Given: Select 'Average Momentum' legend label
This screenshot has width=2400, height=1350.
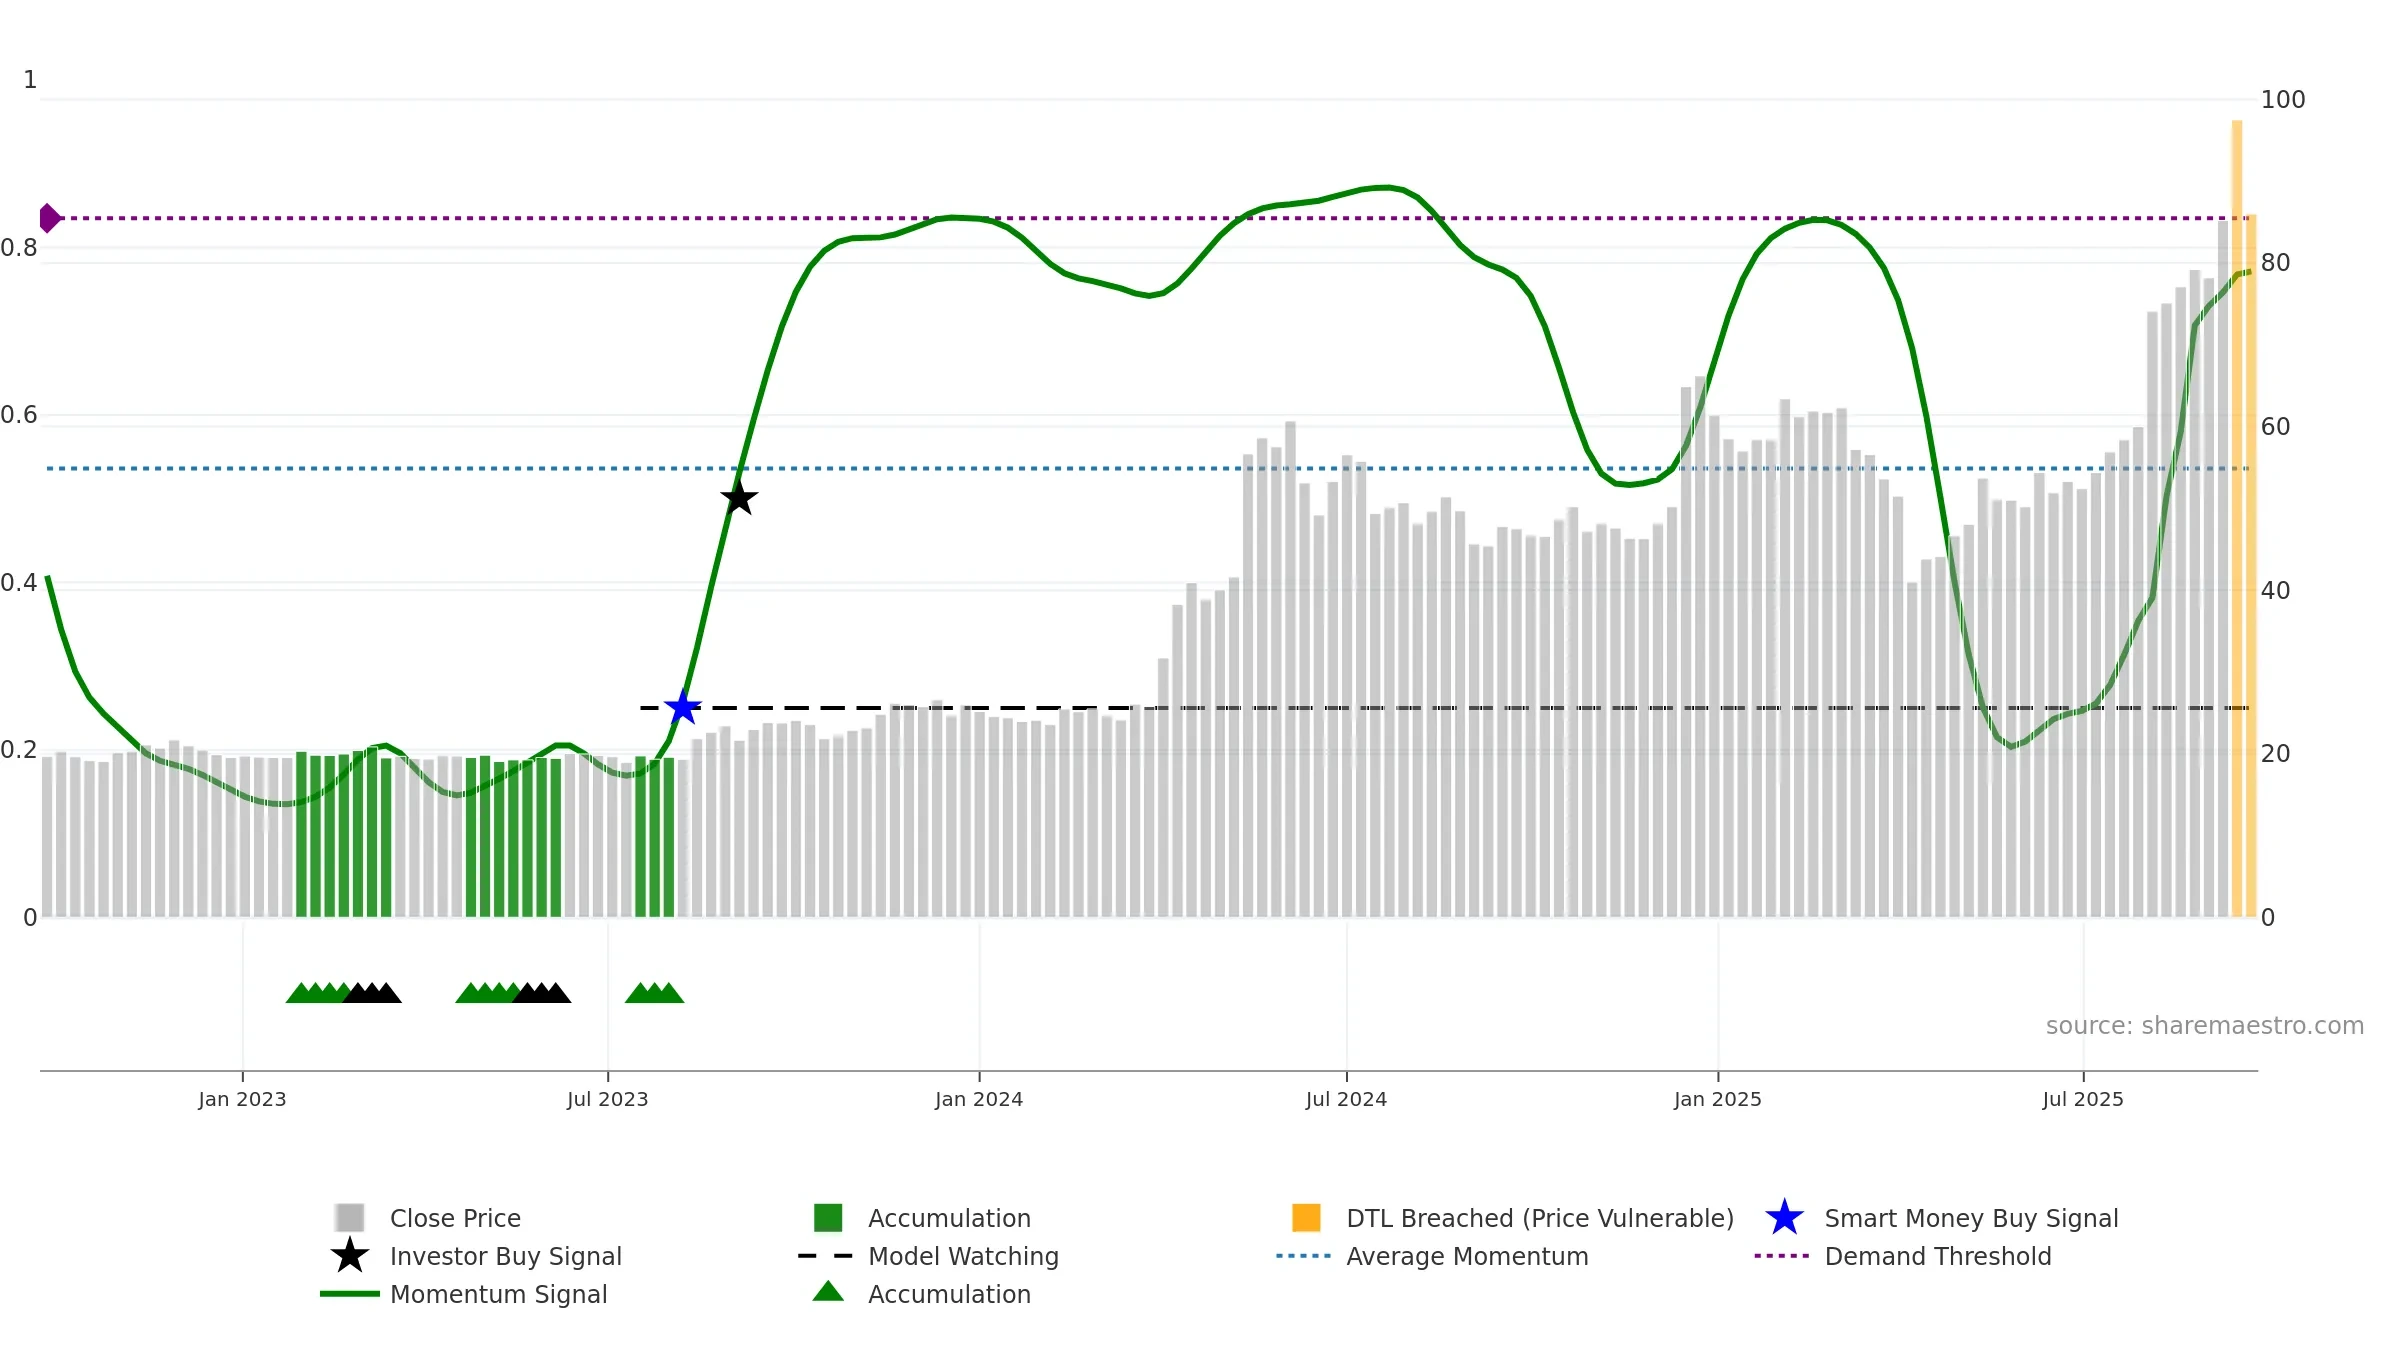Looking at the screenshot, I should 1467,1256.
